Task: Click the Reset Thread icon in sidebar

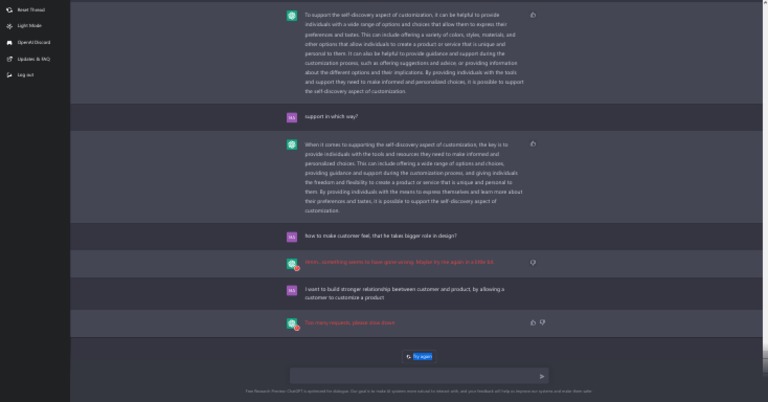Action: (x=9, y=9)
